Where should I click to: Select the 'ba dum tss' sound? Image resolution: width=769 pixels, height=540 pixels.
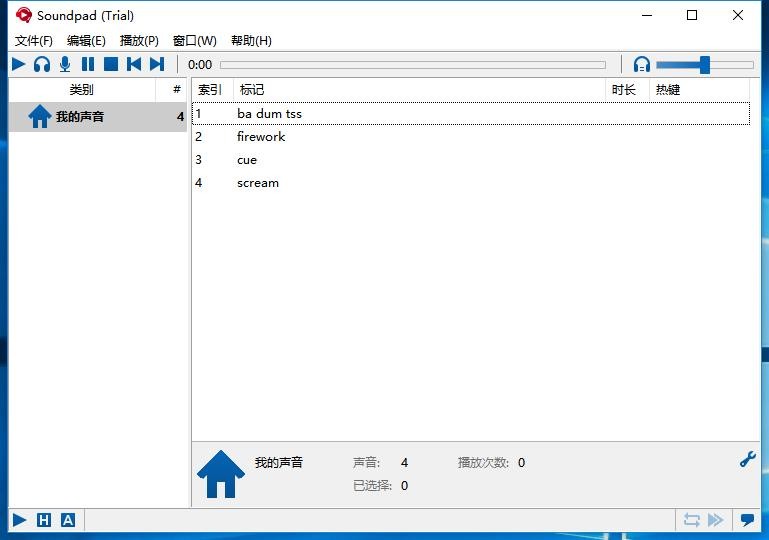[471, 113]
